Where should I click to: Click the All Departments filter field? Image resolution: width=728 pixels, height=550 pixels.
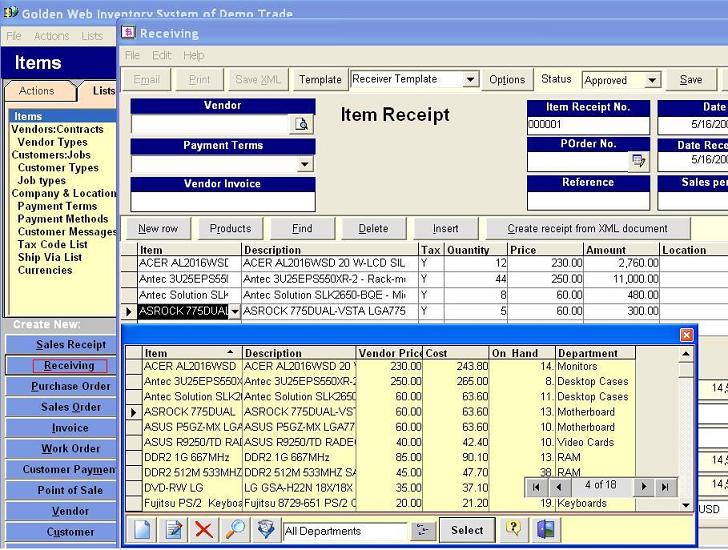click(x=345, y=531)
